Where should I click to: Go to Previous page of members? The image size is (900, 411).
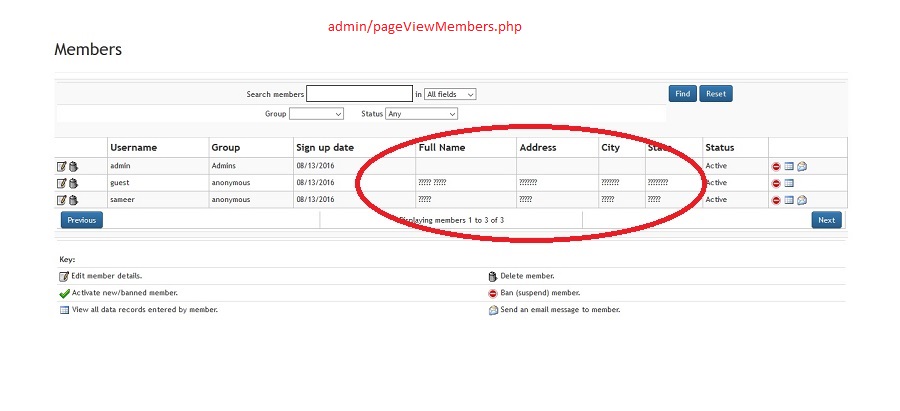82,220
